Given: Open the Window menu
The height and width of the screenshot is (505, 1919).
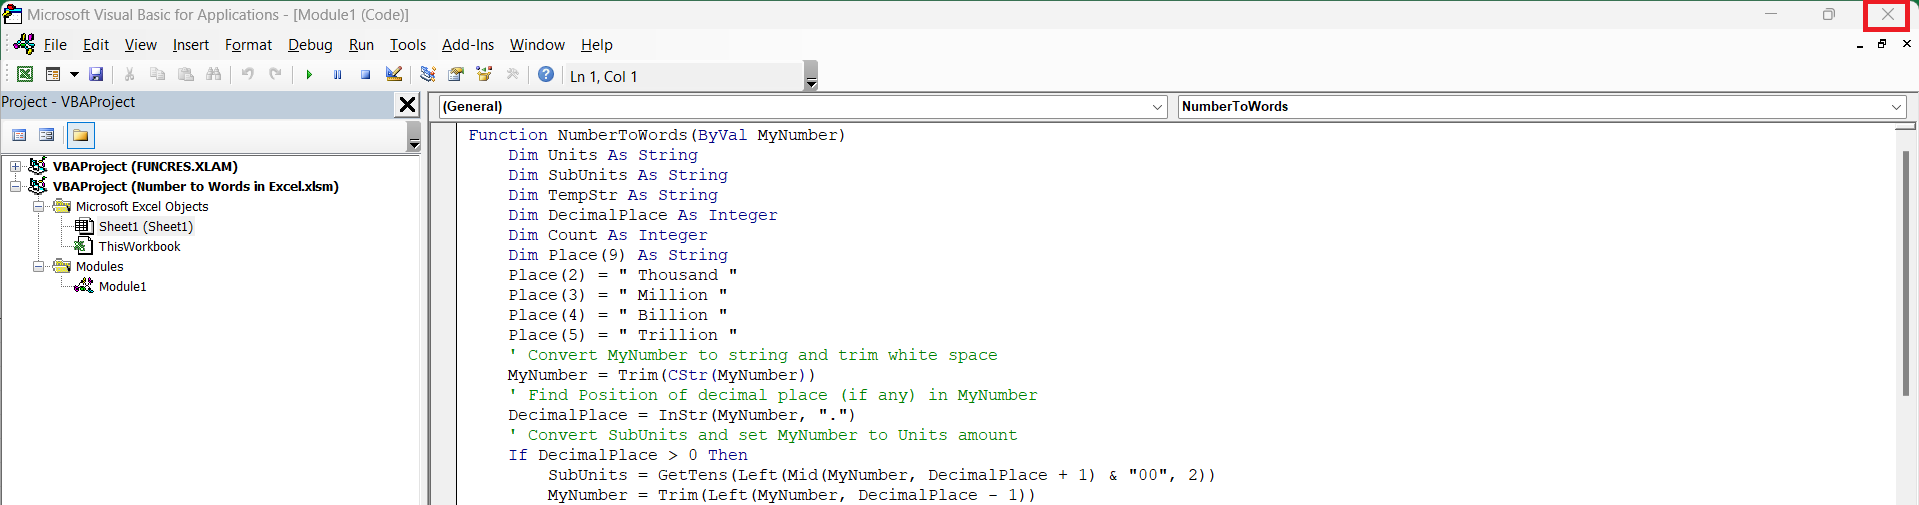Looking at the screenshot, I should coord(537,45).
